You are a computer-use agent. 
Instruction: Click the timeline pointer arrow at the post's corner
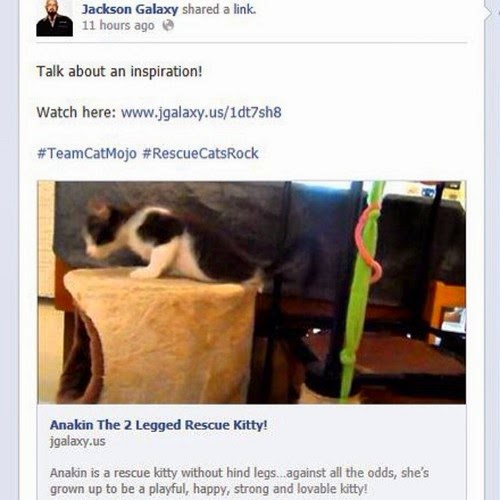click(489, 13)
